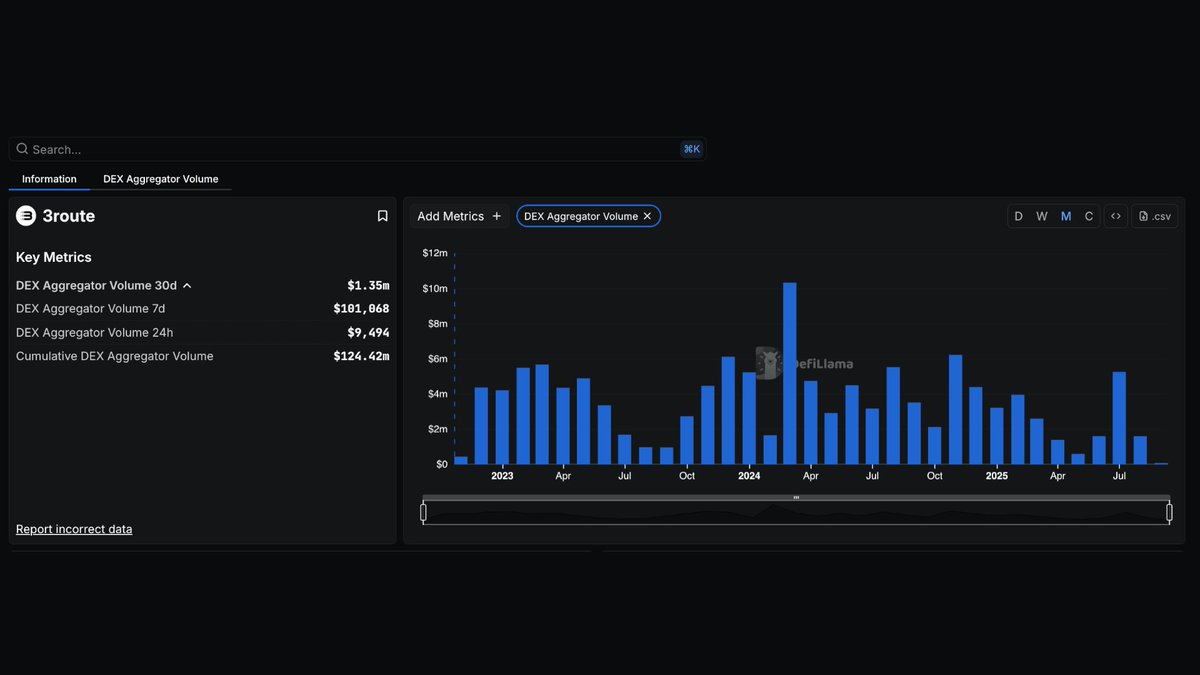This screenshot has width=1200, height=675.
Task: Download the chart as .csv
Action: 1155,216
